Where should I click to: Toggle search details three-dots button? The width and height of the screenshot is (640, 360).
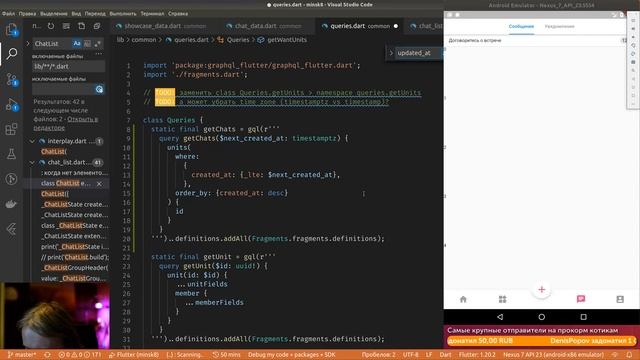point(99,54)
